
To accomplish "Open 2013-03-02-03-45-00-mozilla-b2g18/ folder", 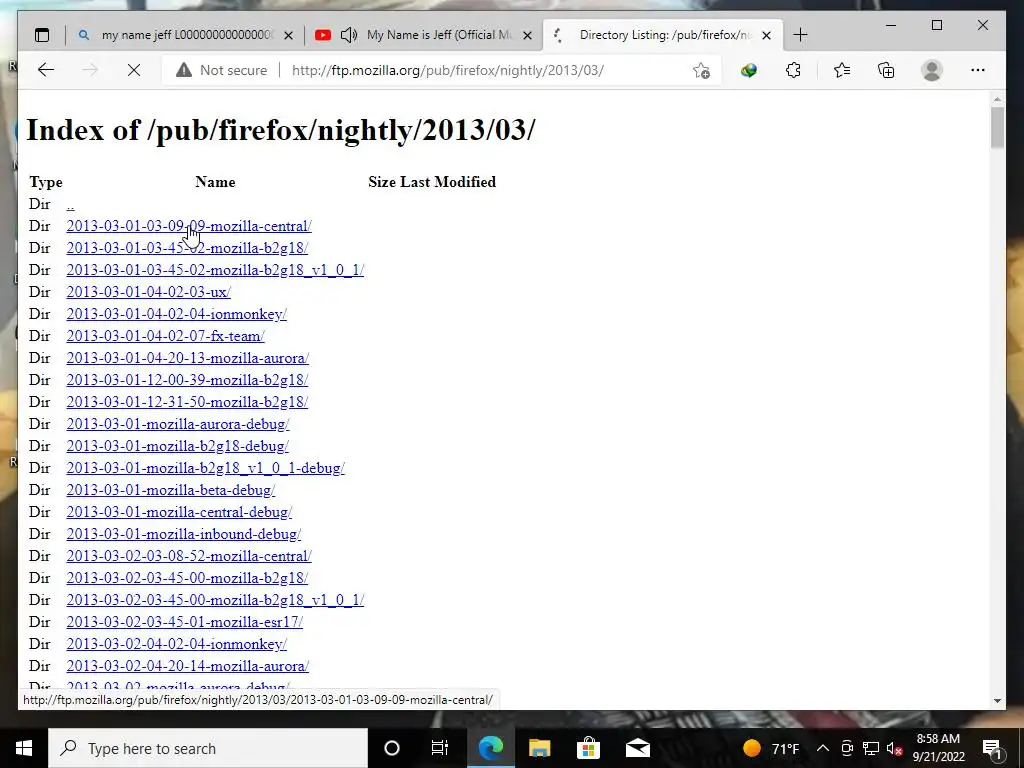I will pyautogui.click(x=187, y=578).
